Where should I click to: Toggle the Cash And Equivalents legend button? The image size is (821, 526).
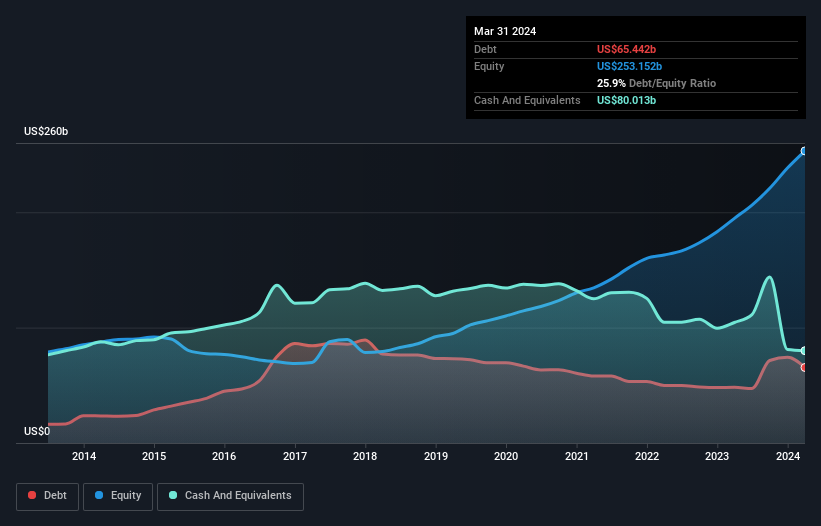[x=230, y=496]
